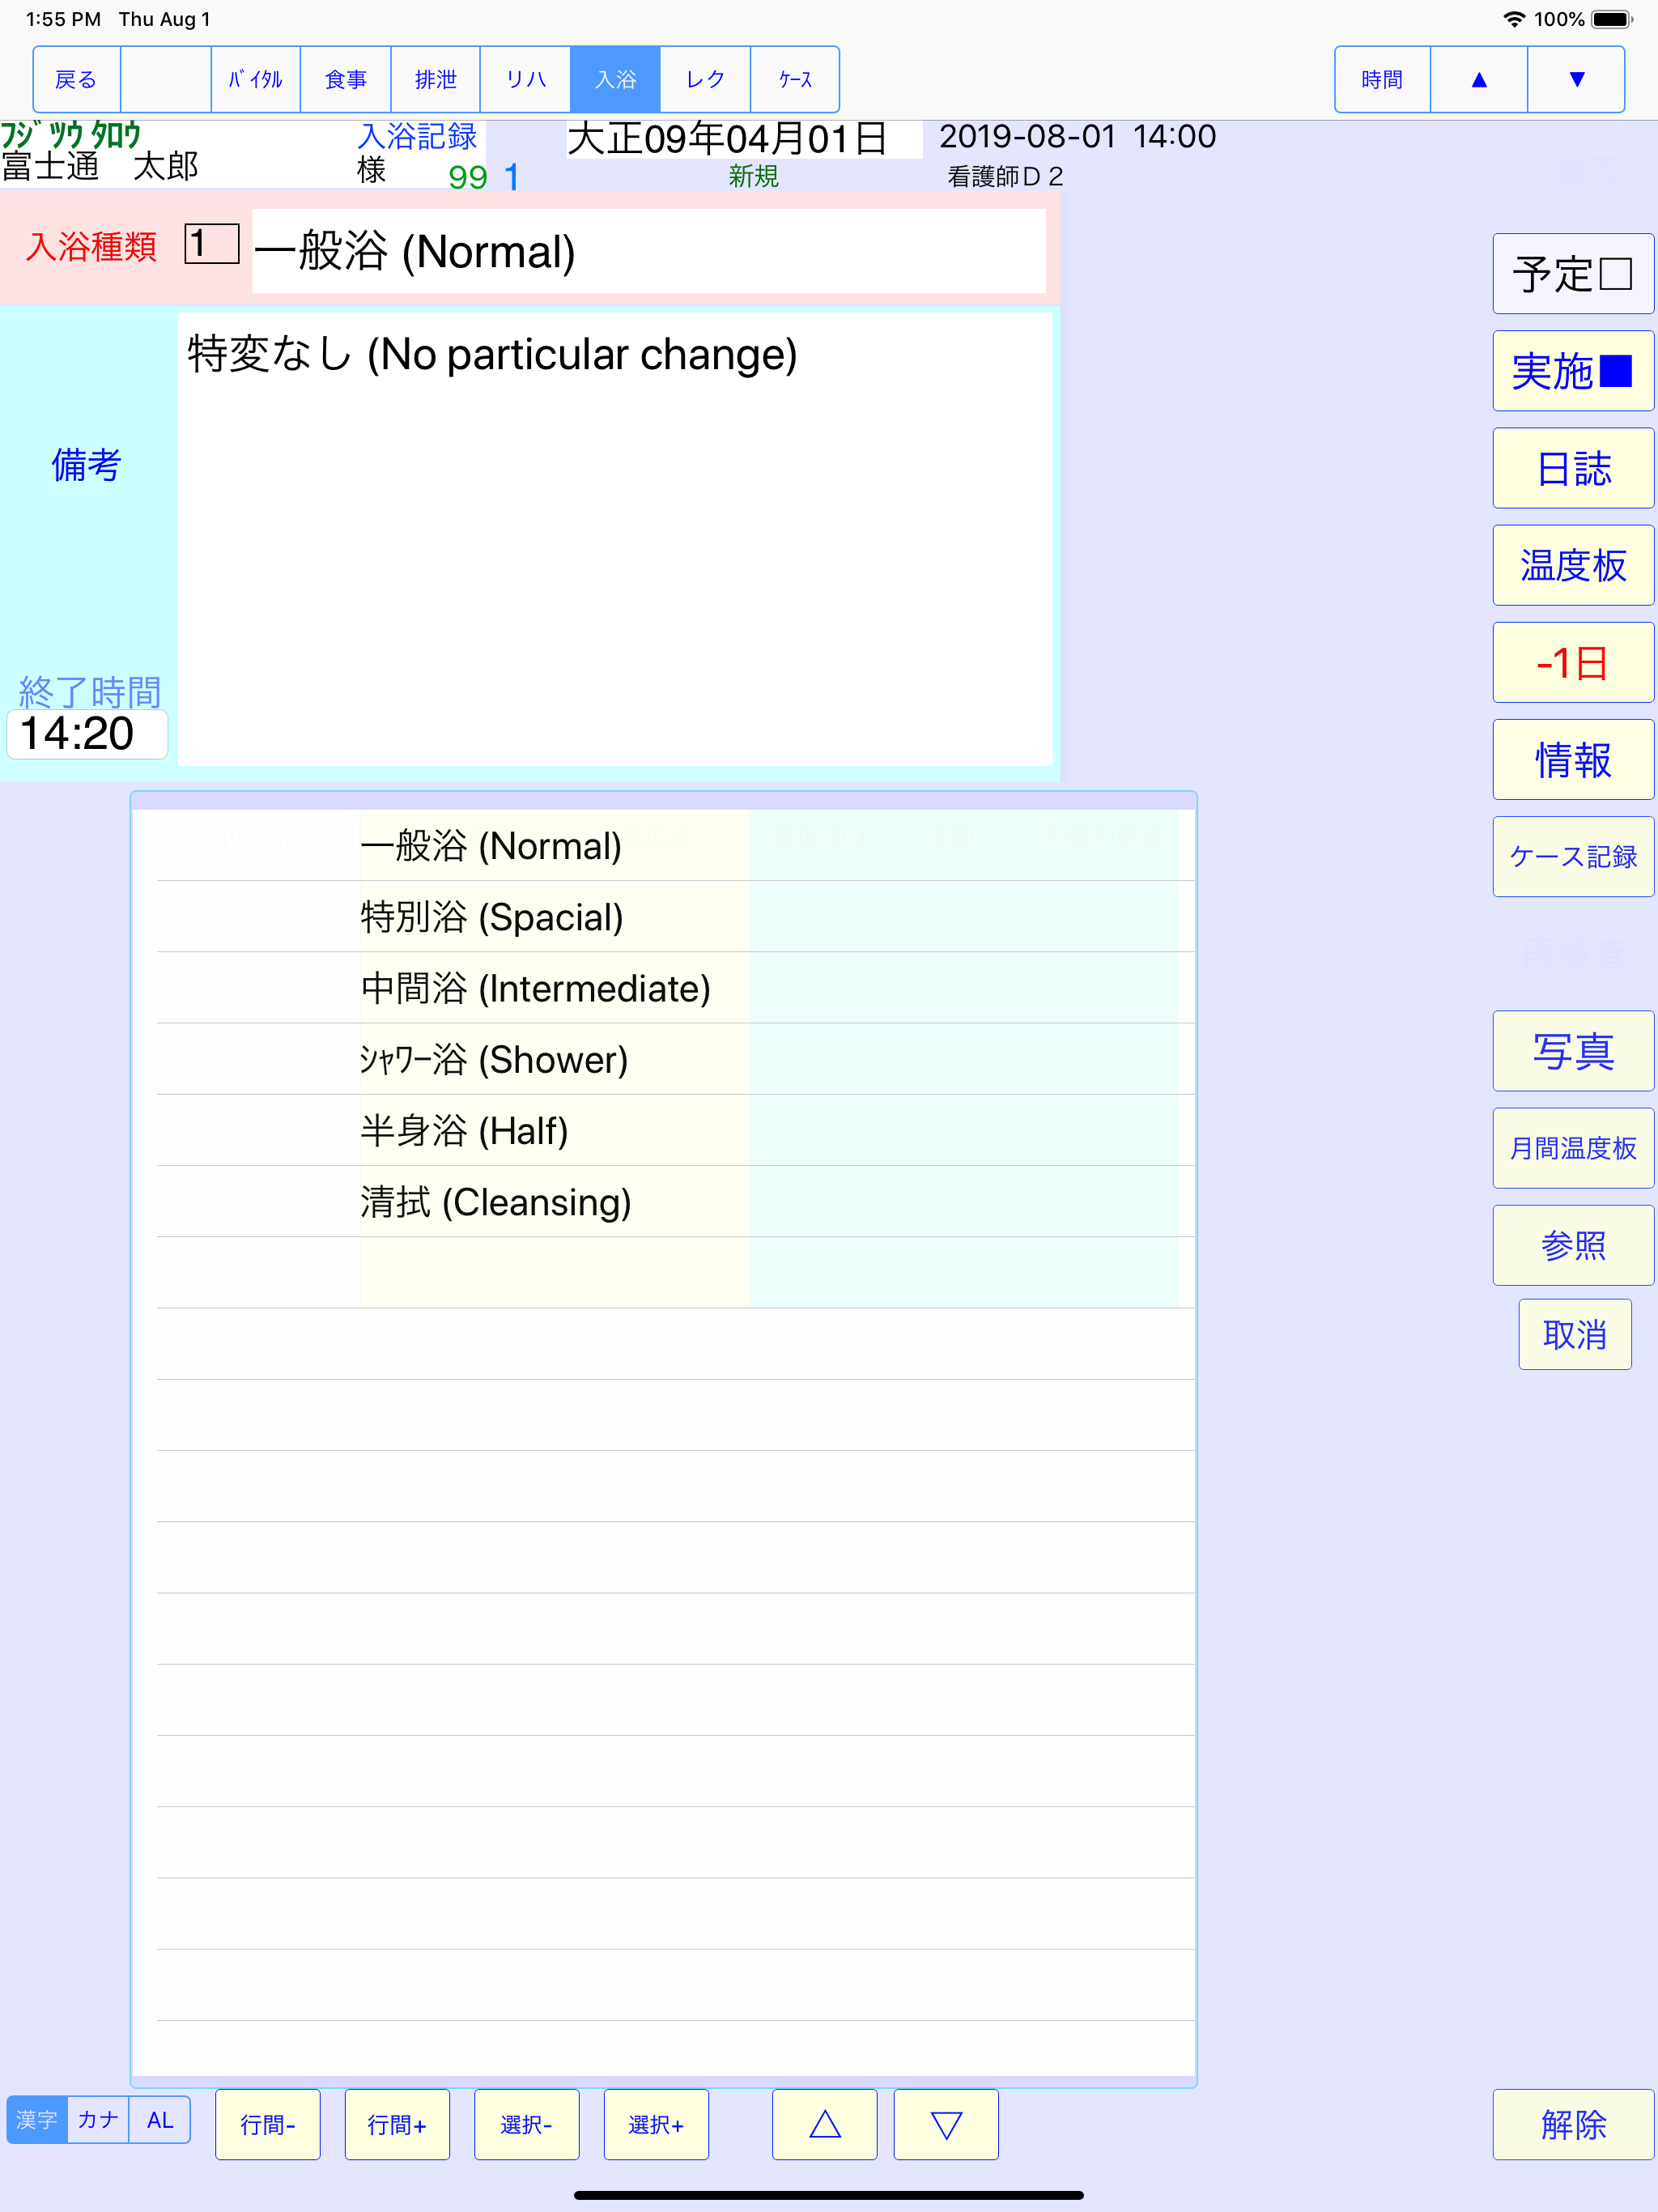Click the 備考 remarks text area
The width and height of the screenshot is (1658, 2212).
(615, 540)
